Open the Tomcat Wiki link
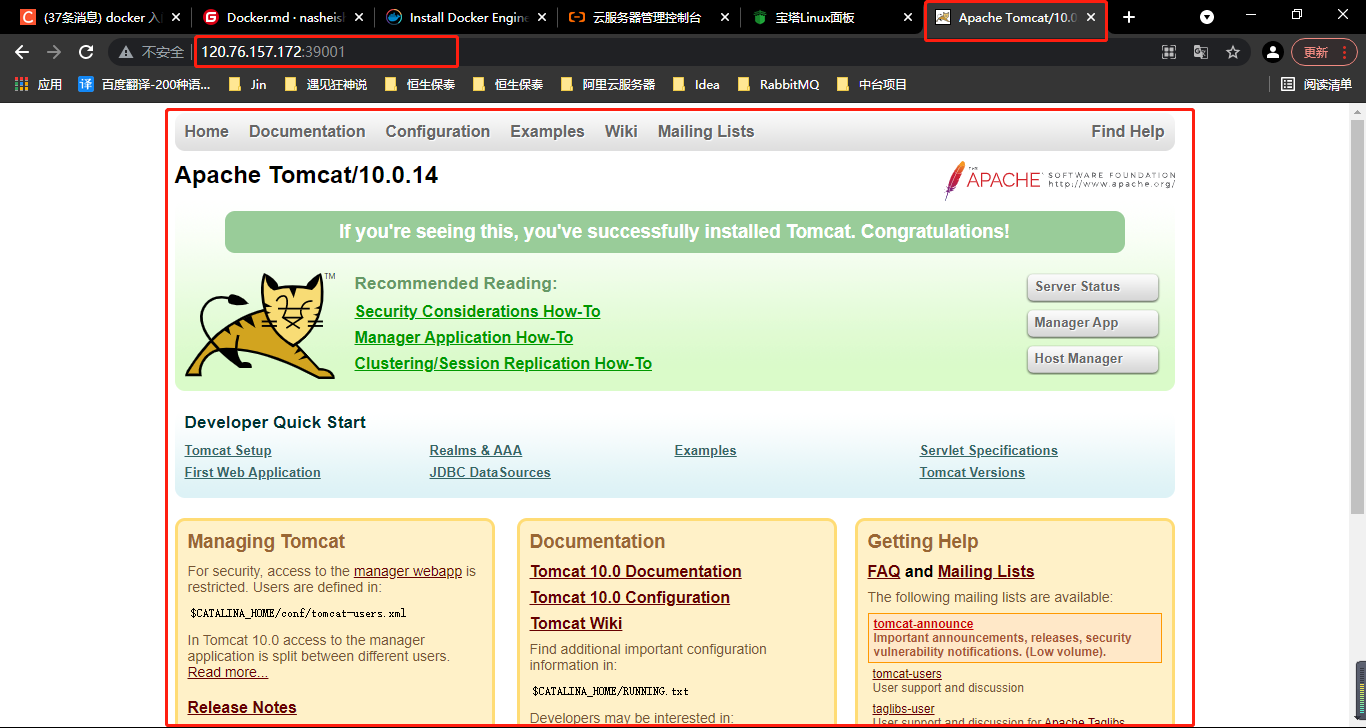 tap(576, 623)
